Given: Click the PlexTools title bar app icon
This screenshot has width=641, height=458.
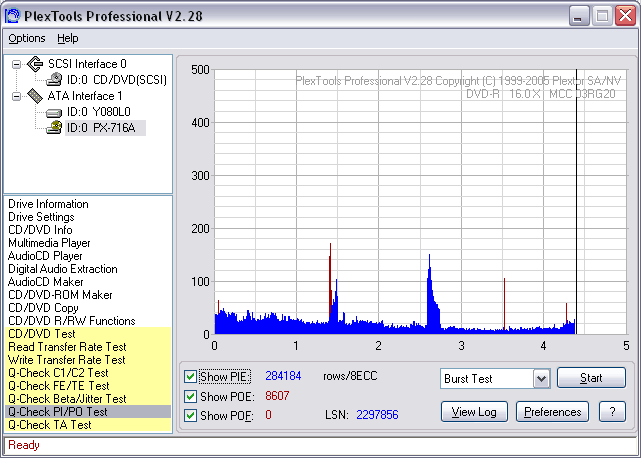Looking at the screenshot, I should (12, 16).
